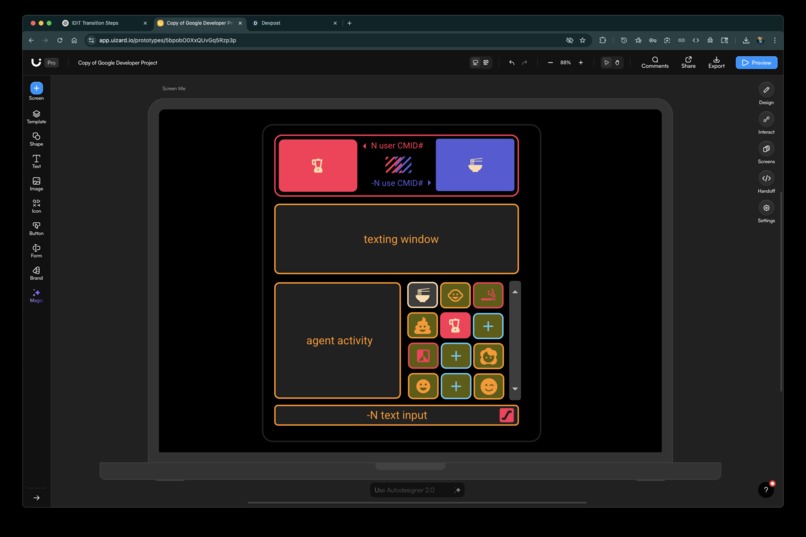Switch to the IDIT Transition Steps tab
Screen dimensions: 806x537
pos(104,23)
